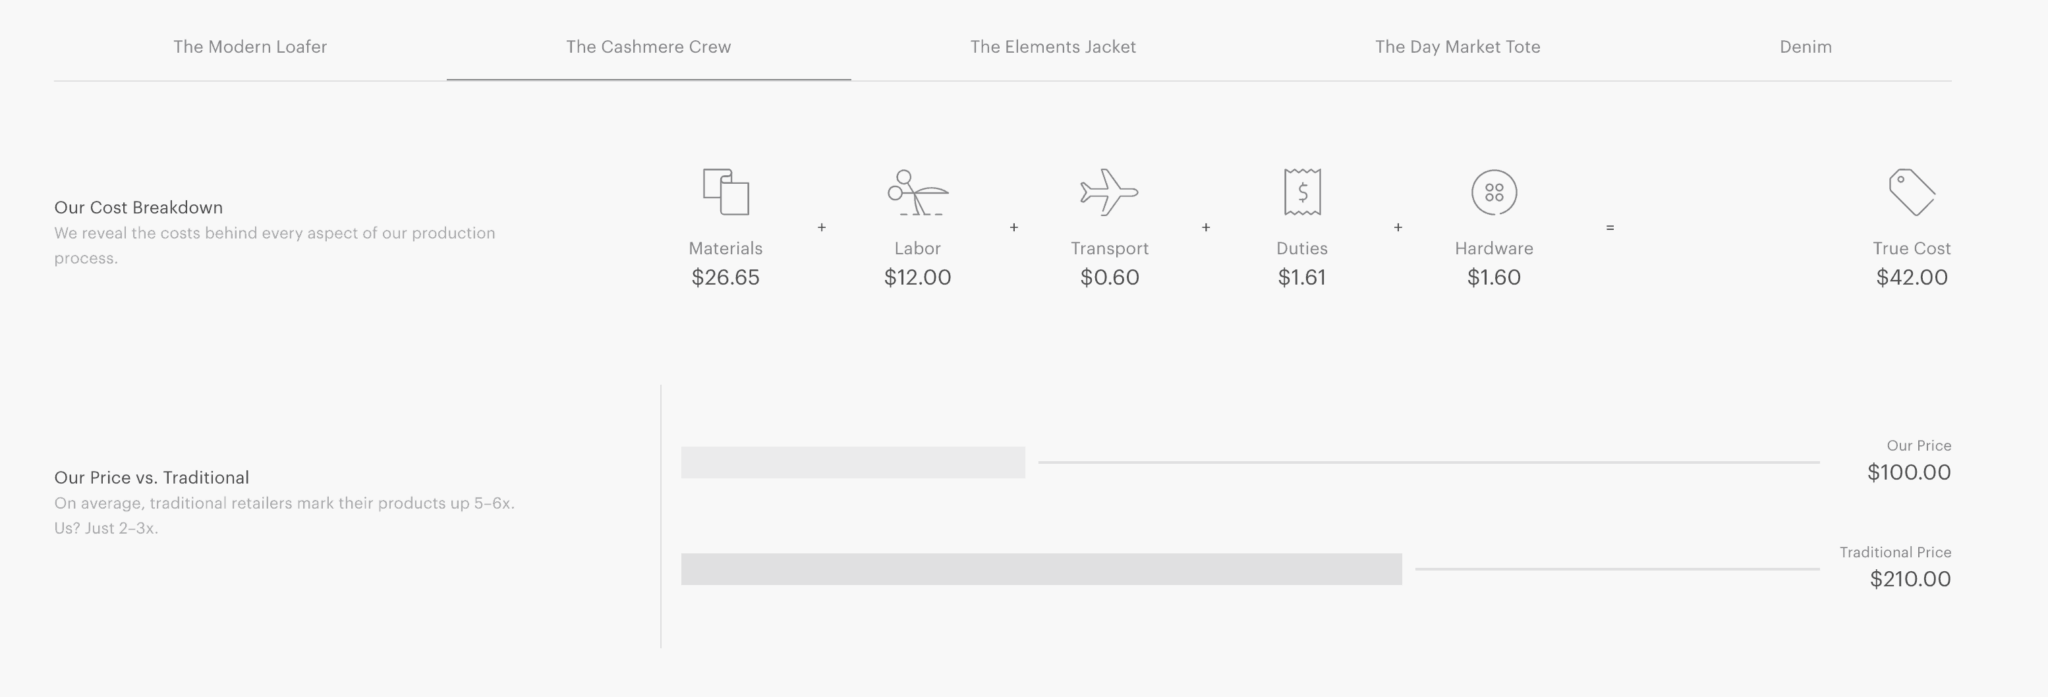Open The Elements Jacket tab
The height and width of the screenshot is (697, 2048).
(1053, 46)
